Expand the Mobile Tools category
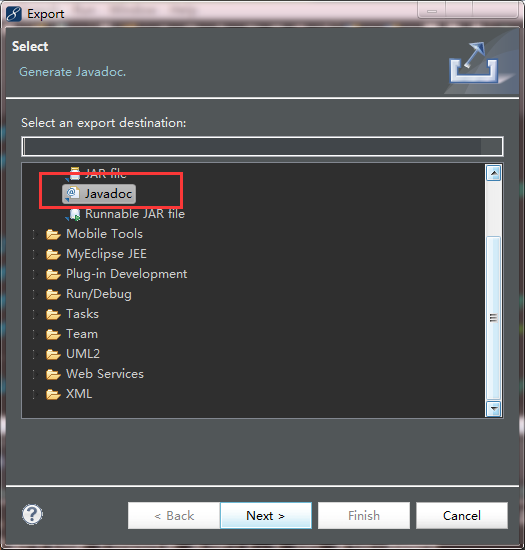The width and height of the screenshot is (525, 550). pos(35,234)
